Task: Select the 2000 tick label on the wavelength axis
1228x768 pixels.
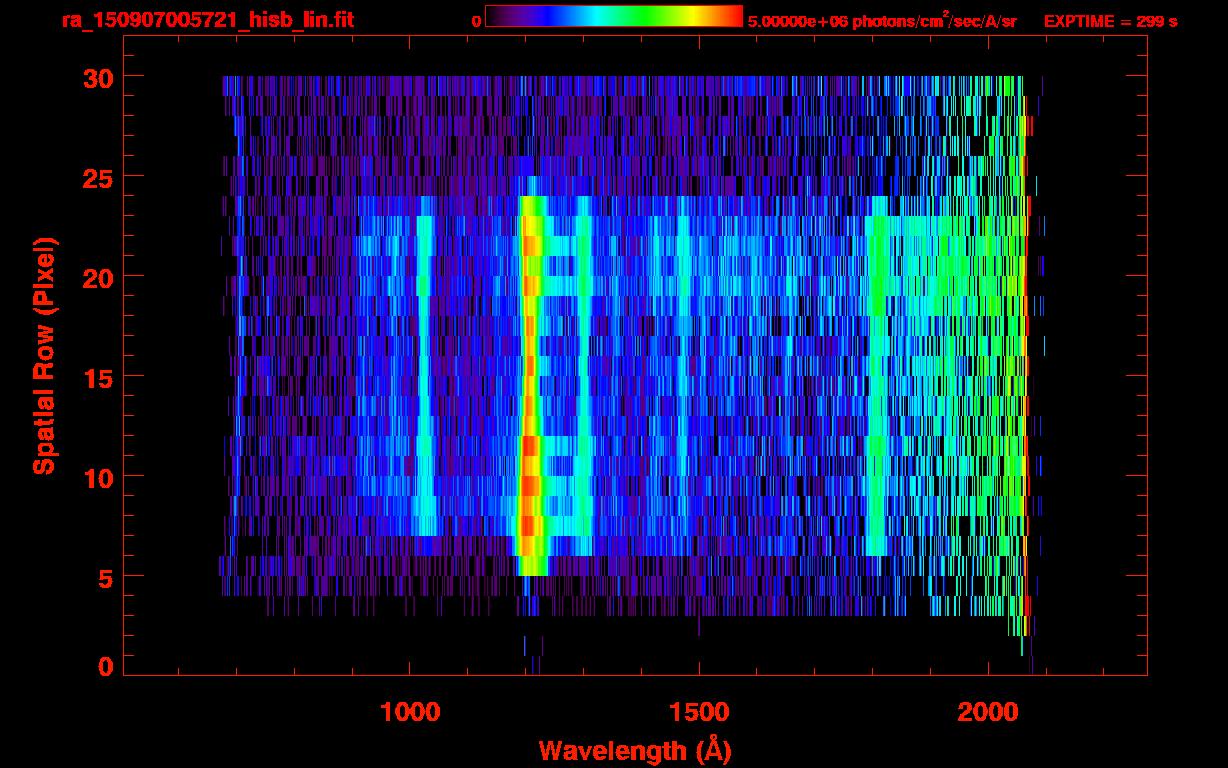Action: coord(988,712)
